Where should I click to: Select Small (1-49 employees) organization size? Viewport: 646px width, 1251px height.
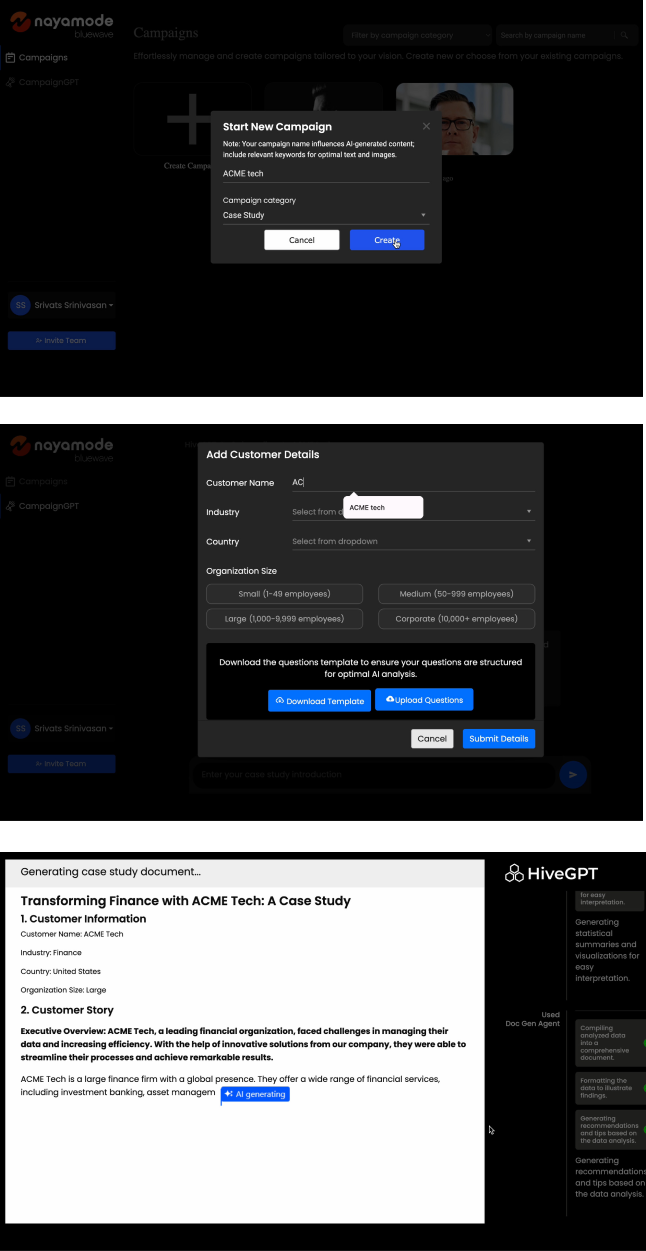(x=284, y=594)
